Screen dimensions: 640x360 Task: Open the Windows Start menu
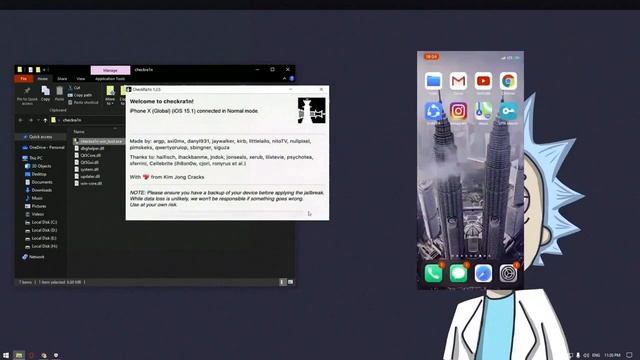[x=6, y=356]
